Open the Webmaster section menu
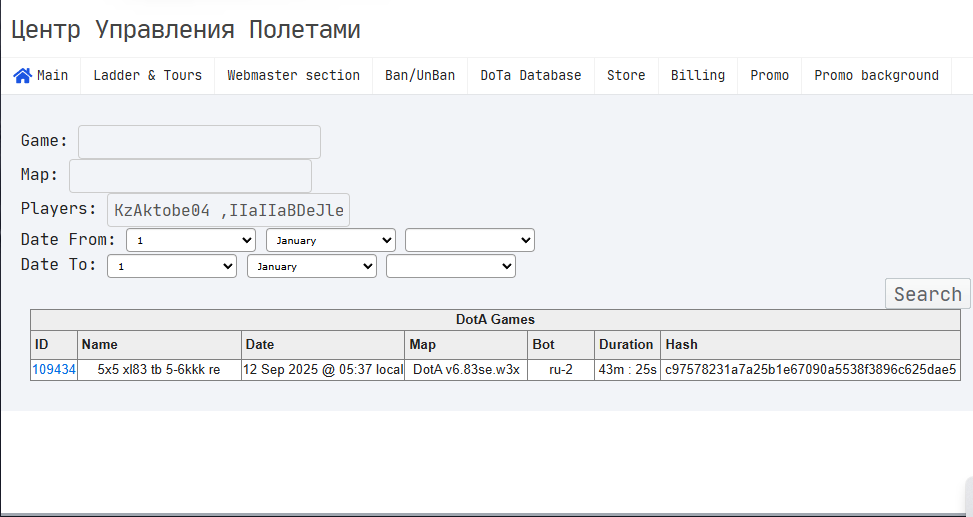 tap(294, 76)
